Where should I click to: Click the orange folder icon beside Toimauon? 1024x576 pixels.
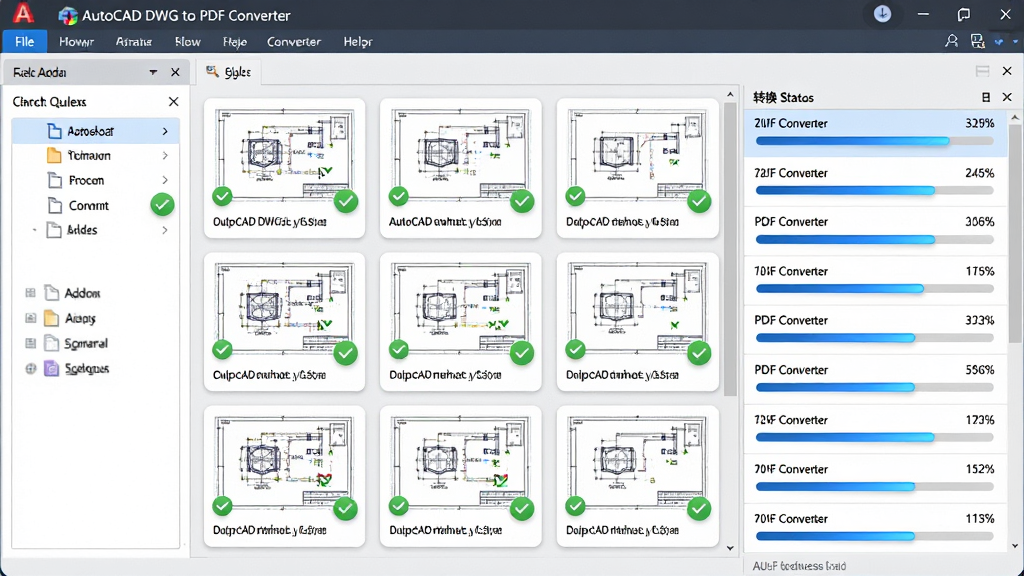click(x=54, y=155)
